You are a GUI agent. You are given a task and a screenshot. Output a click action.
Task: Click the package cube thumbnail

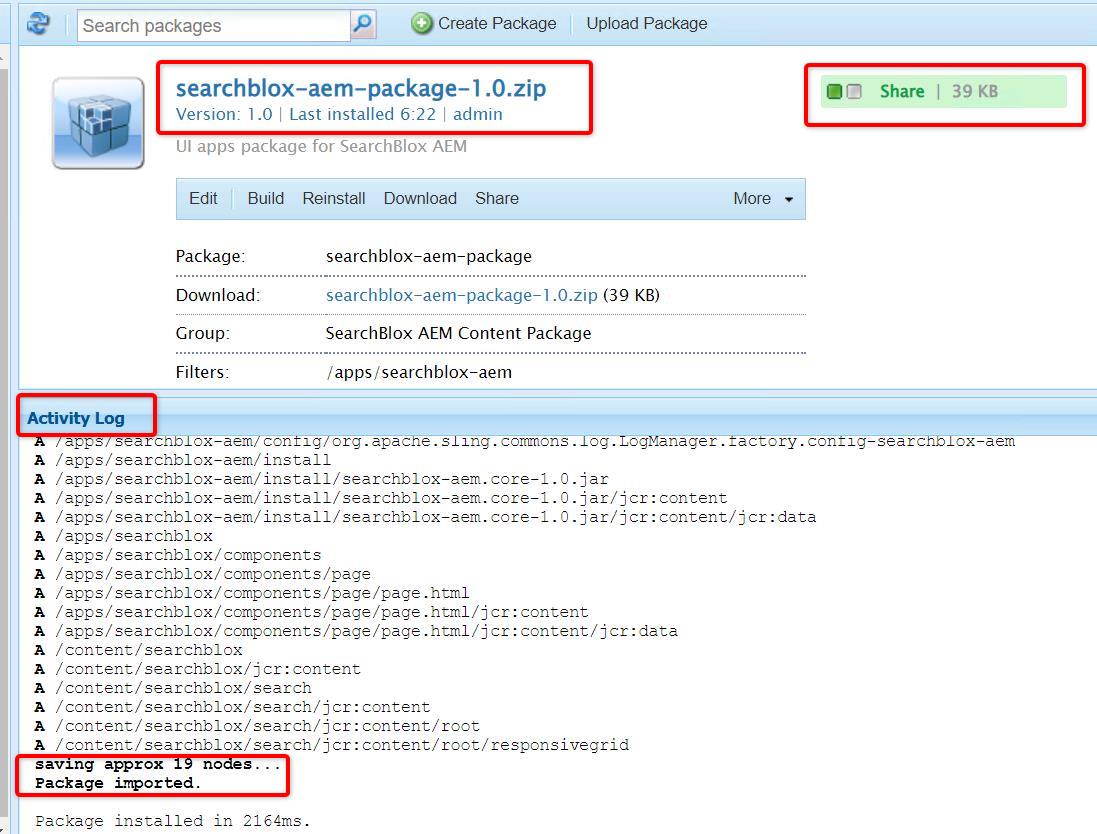pyautogui.click(x=98, y=122)
